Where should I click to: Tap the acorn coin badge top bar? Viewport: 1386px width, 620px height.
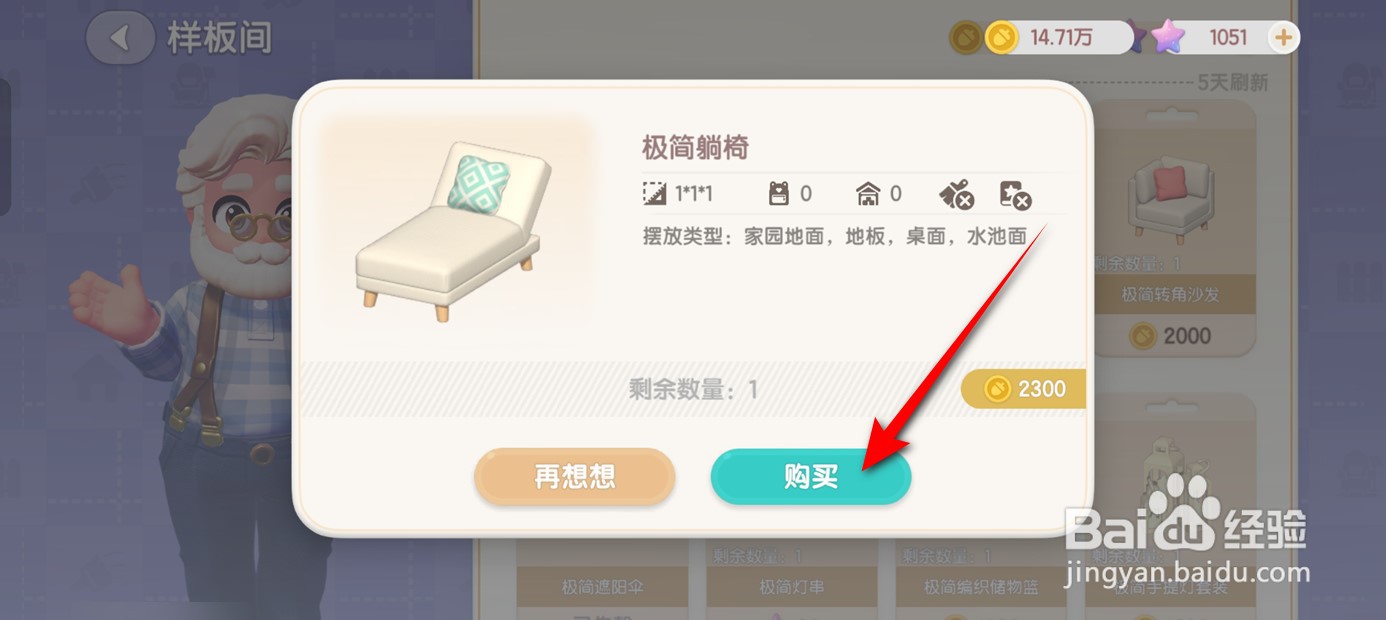[966, 38]
